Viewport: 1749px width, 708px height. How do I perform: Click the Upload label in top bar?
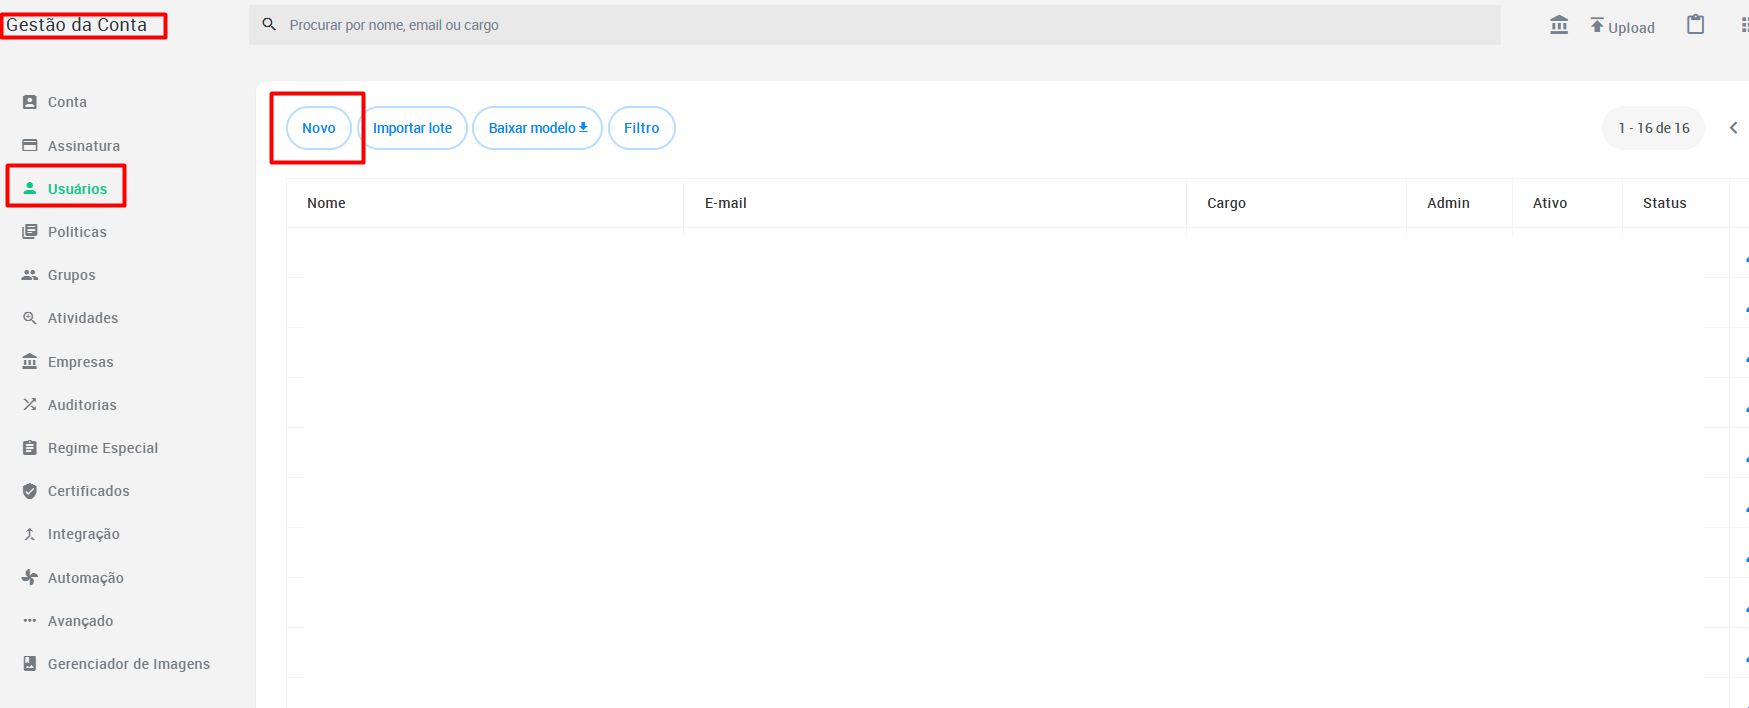tap(1631, 28)
